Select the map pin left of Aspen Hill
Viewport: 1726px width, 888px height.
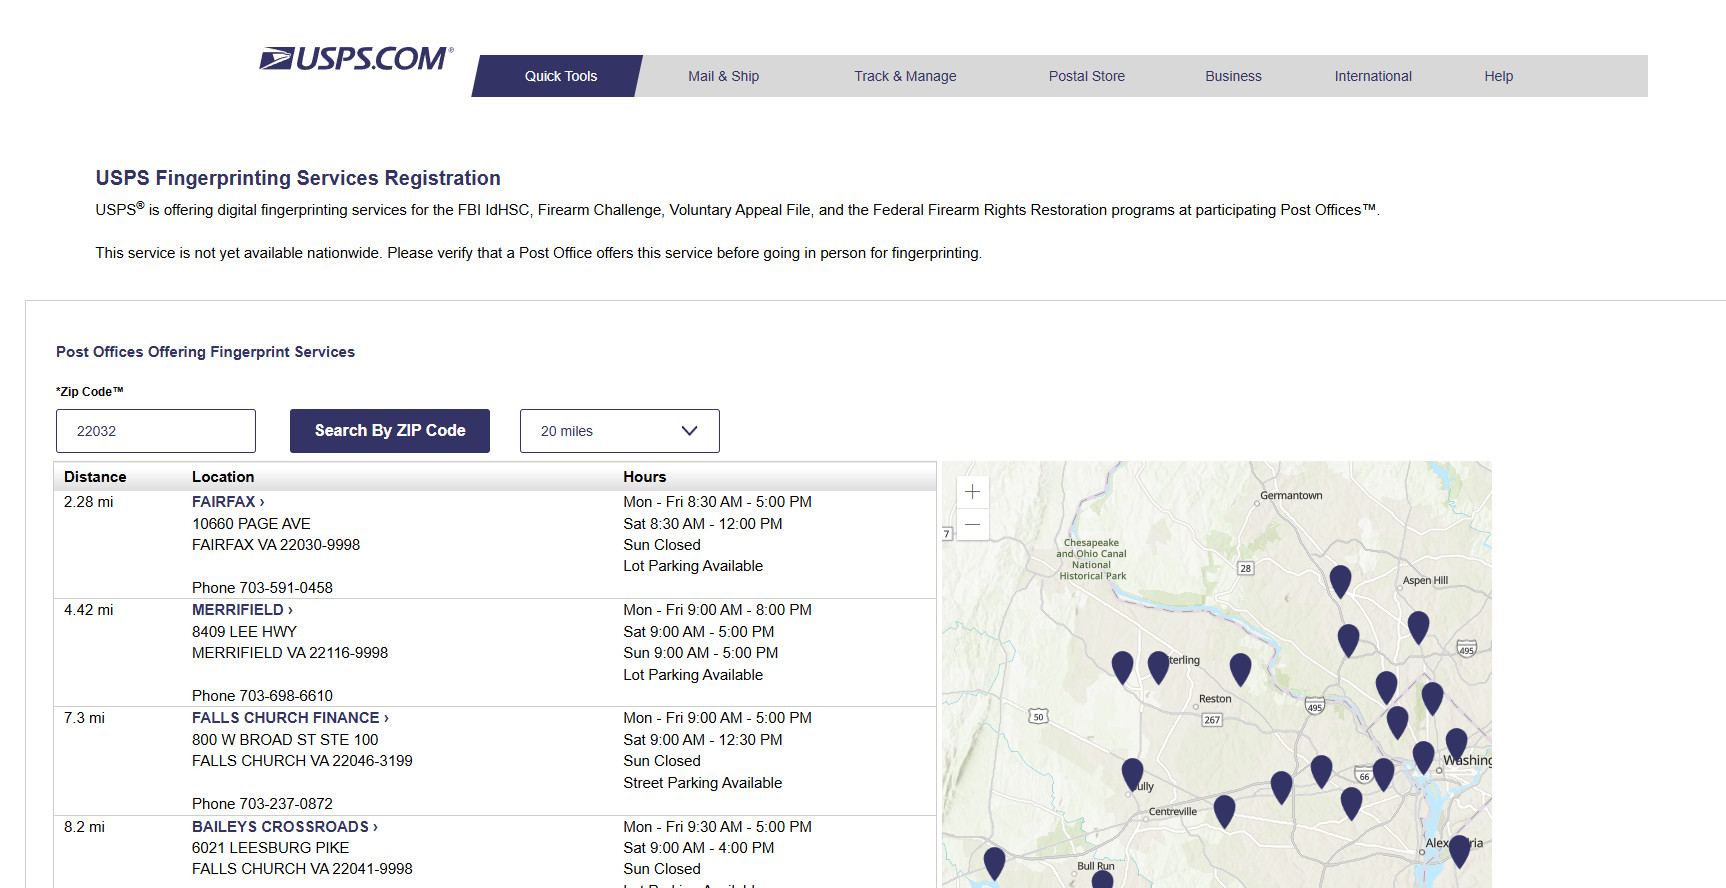pyautogui.click(x=1340, y=579)
